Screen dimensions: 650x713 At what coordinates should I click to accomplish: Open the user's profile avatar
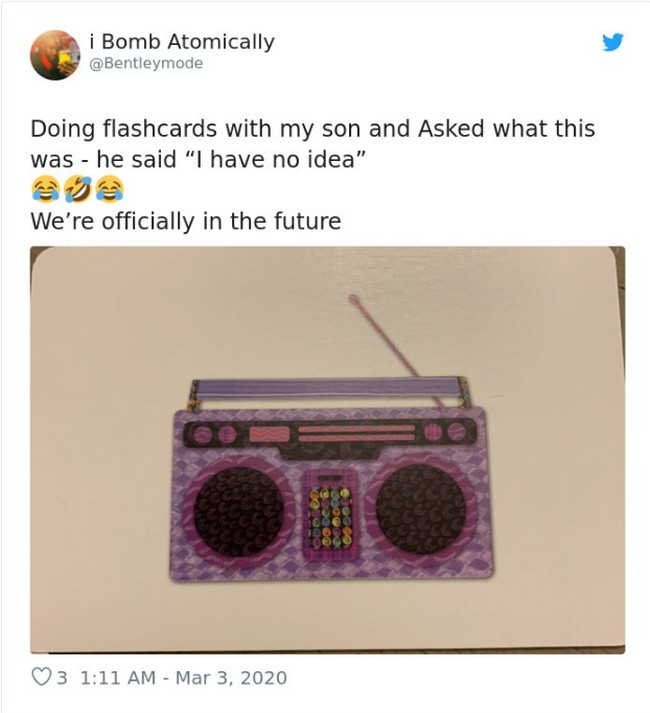[55, 55]
